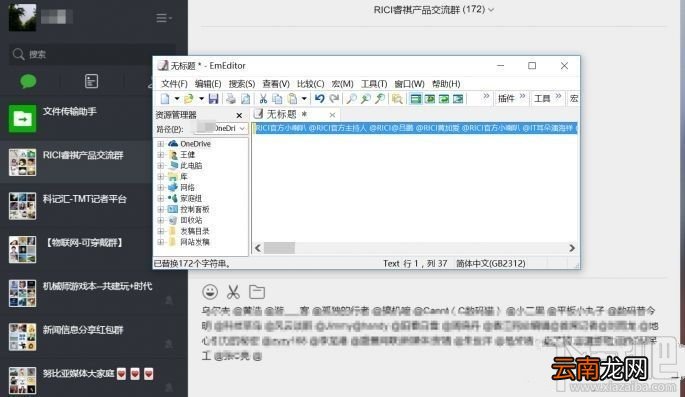Open Find with the first magnifier icon
685x397 pixels.
[351, 99]
